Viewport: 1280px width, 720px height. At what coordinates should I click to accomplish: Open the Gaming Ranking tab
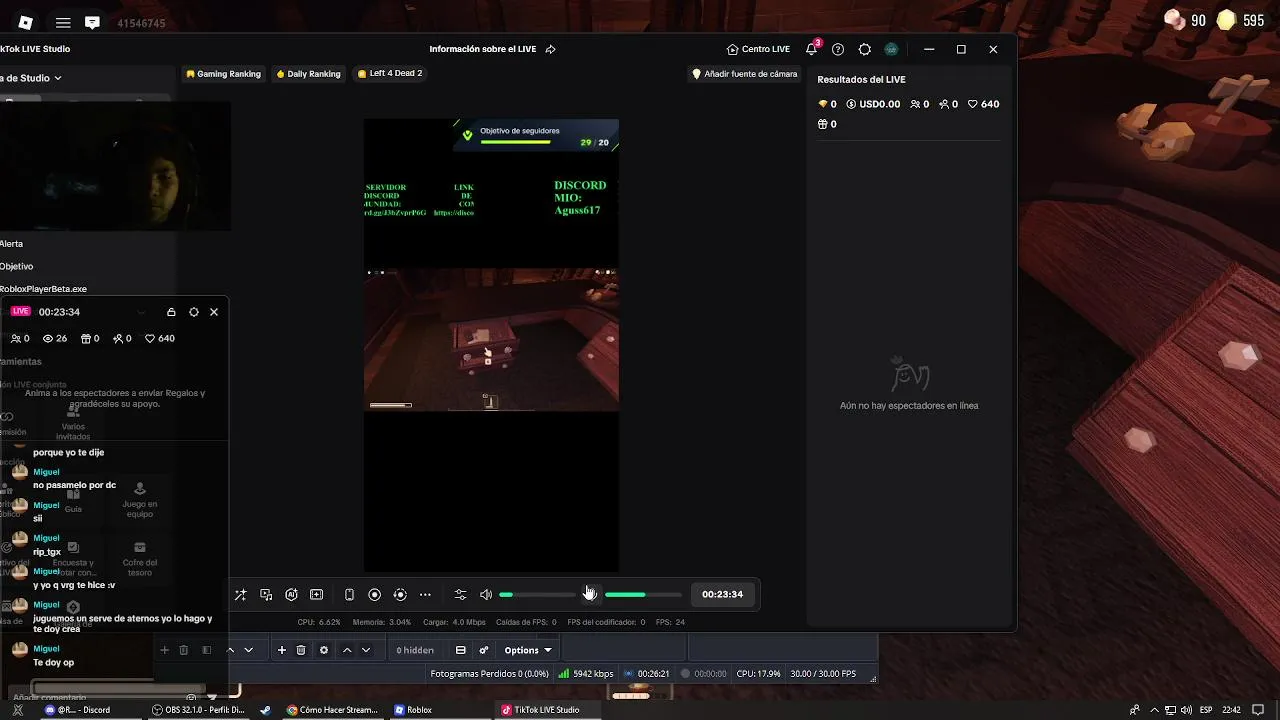(x=223, y=74)
